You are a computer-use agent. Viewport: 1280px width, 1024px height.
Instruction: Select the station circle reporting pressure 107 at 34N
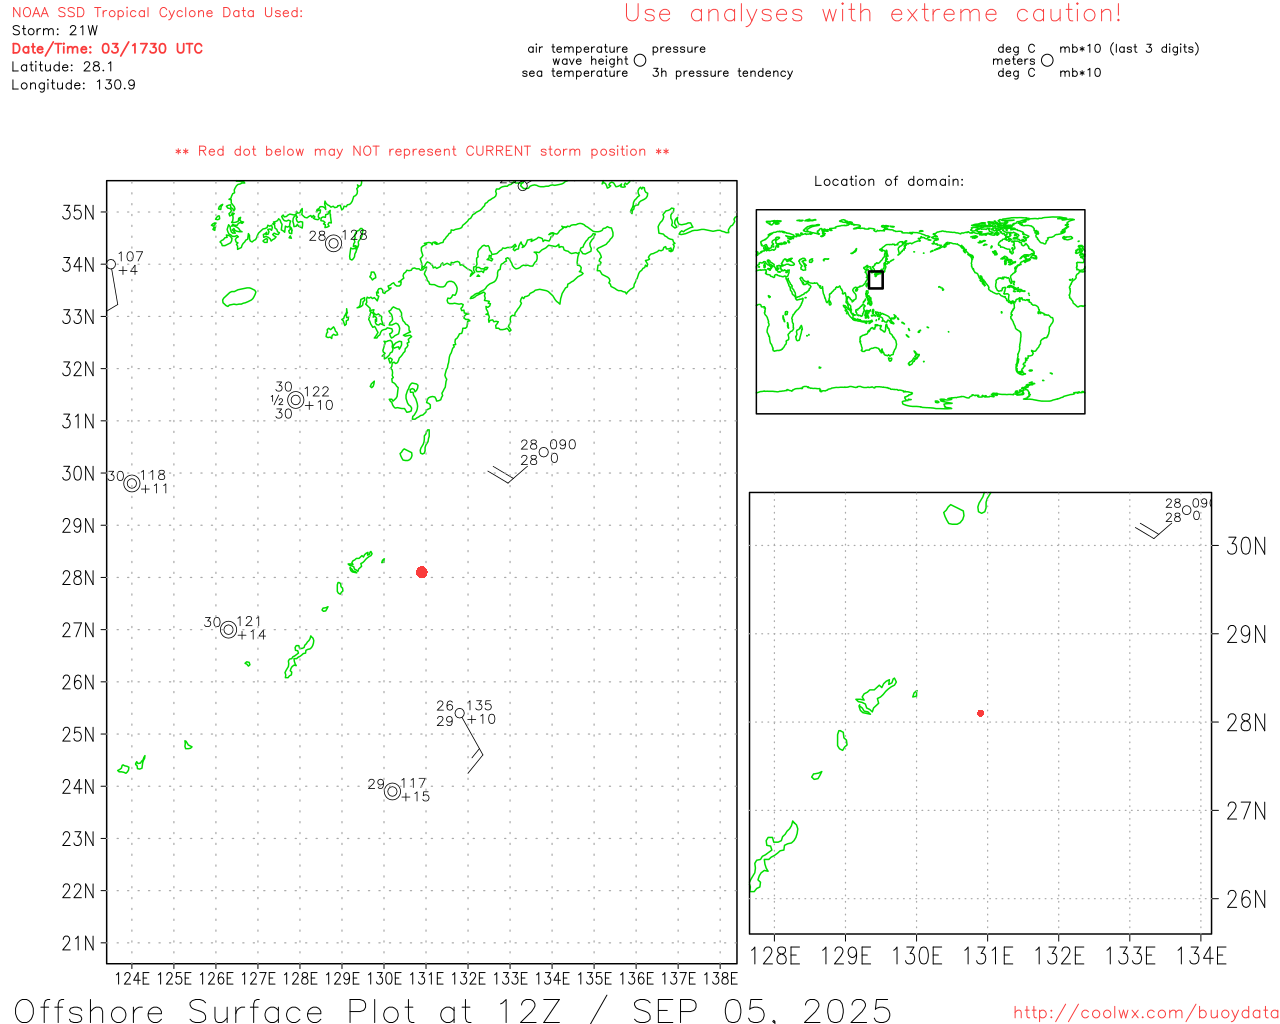pyautogui.click(x=111, y=264)
